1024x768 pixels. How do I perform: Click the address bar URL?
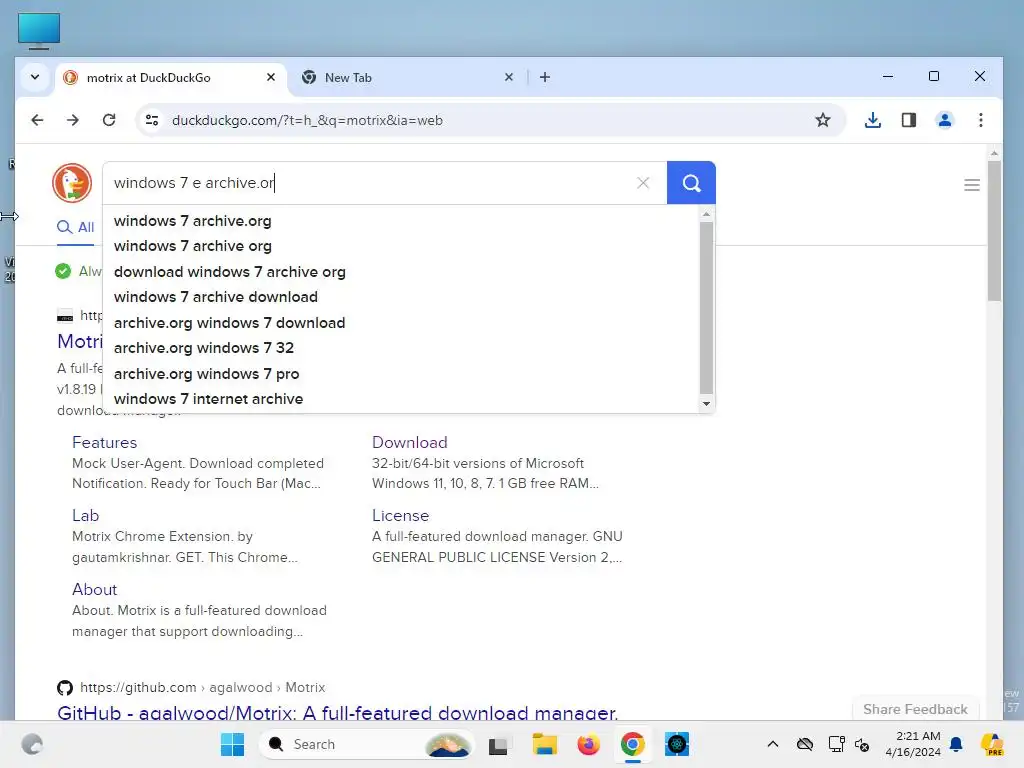[x=307, y=120]
